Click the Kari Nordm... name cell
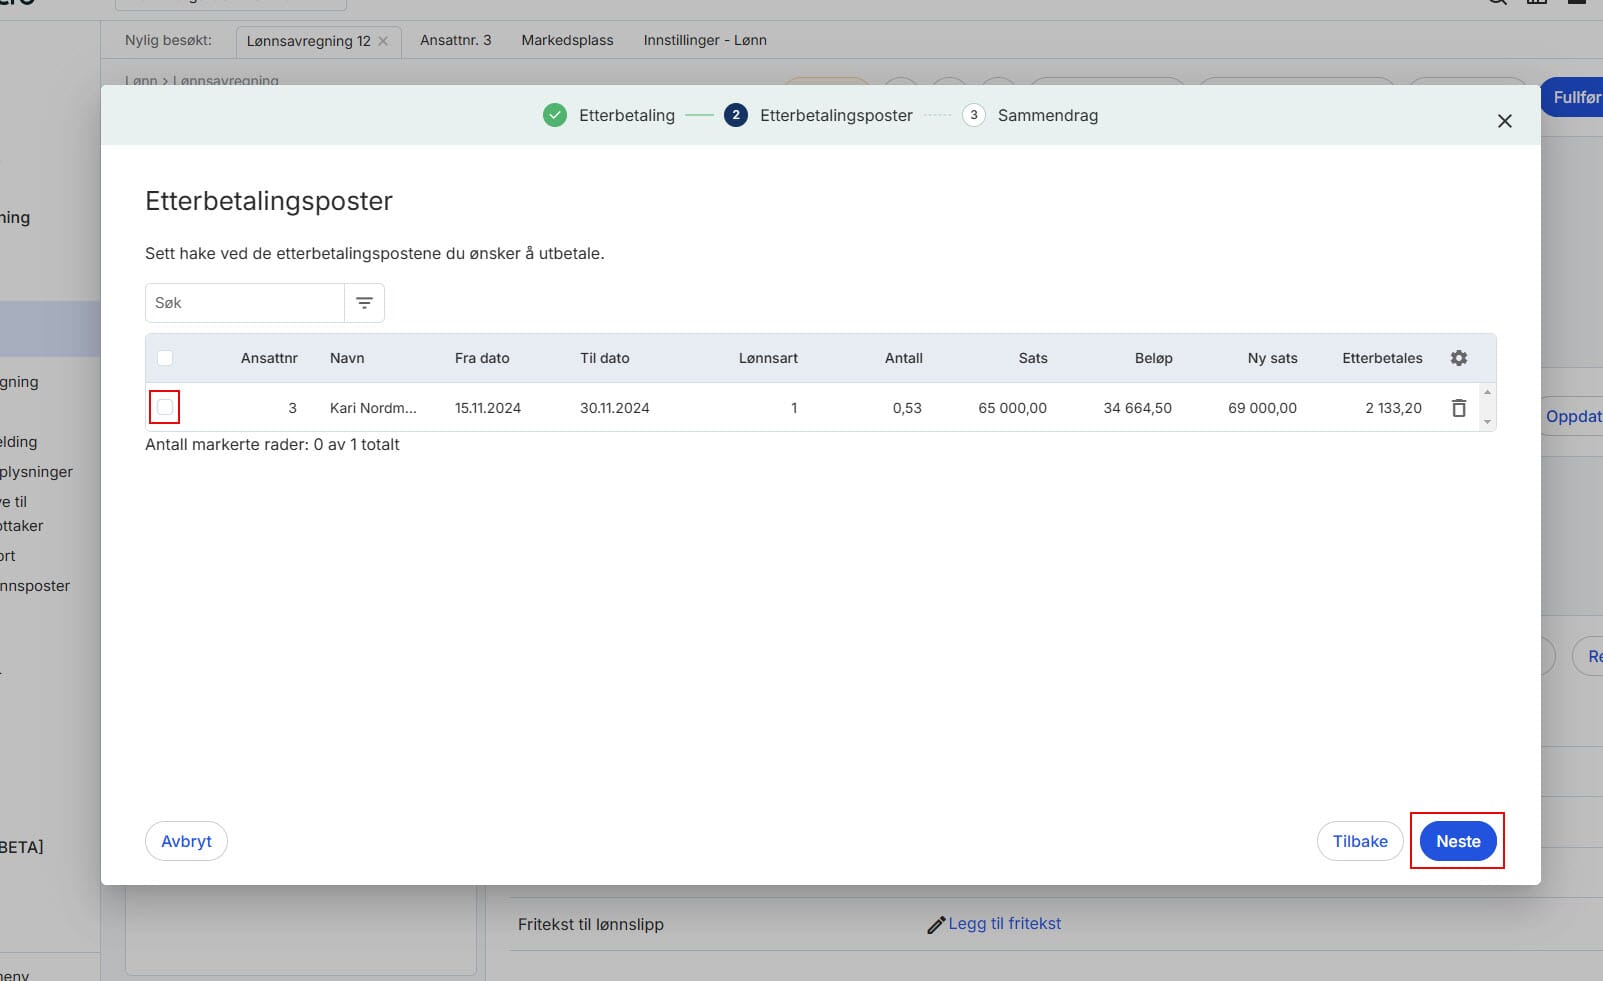 pyautogui.click(x=373, y=408)
